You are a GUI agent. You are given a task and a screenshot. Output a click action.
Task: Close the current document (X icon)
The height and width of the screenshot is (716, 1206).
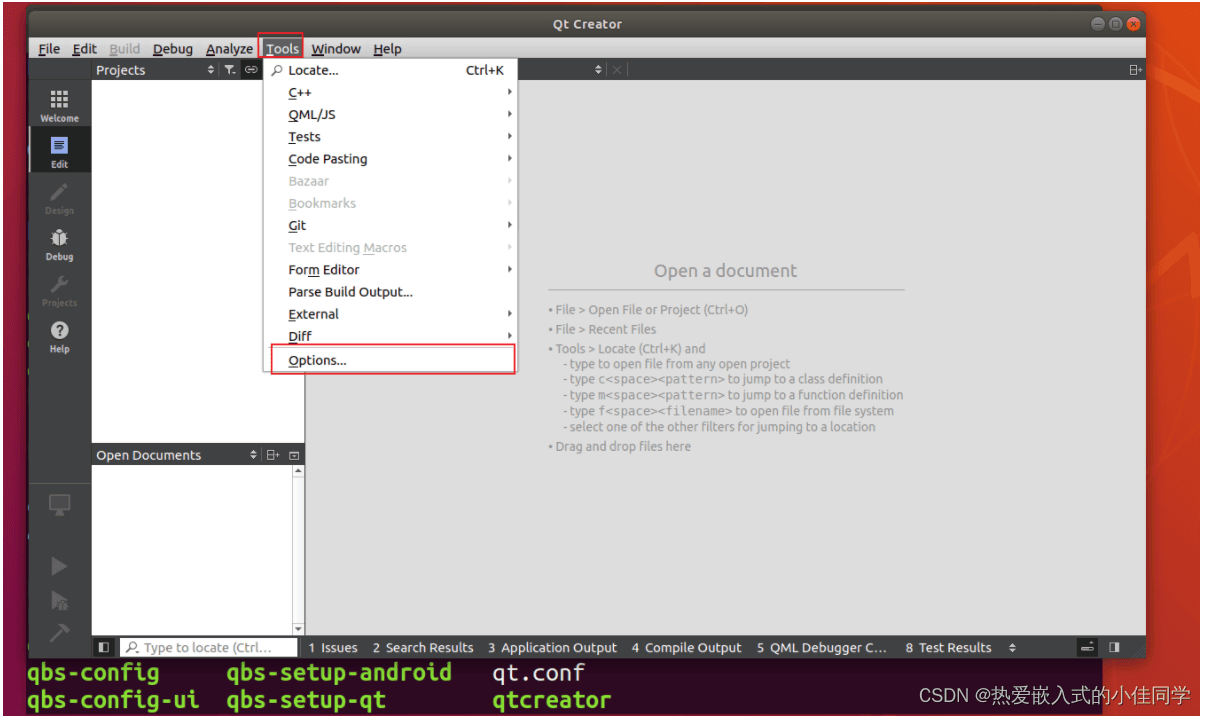[617, 70]
